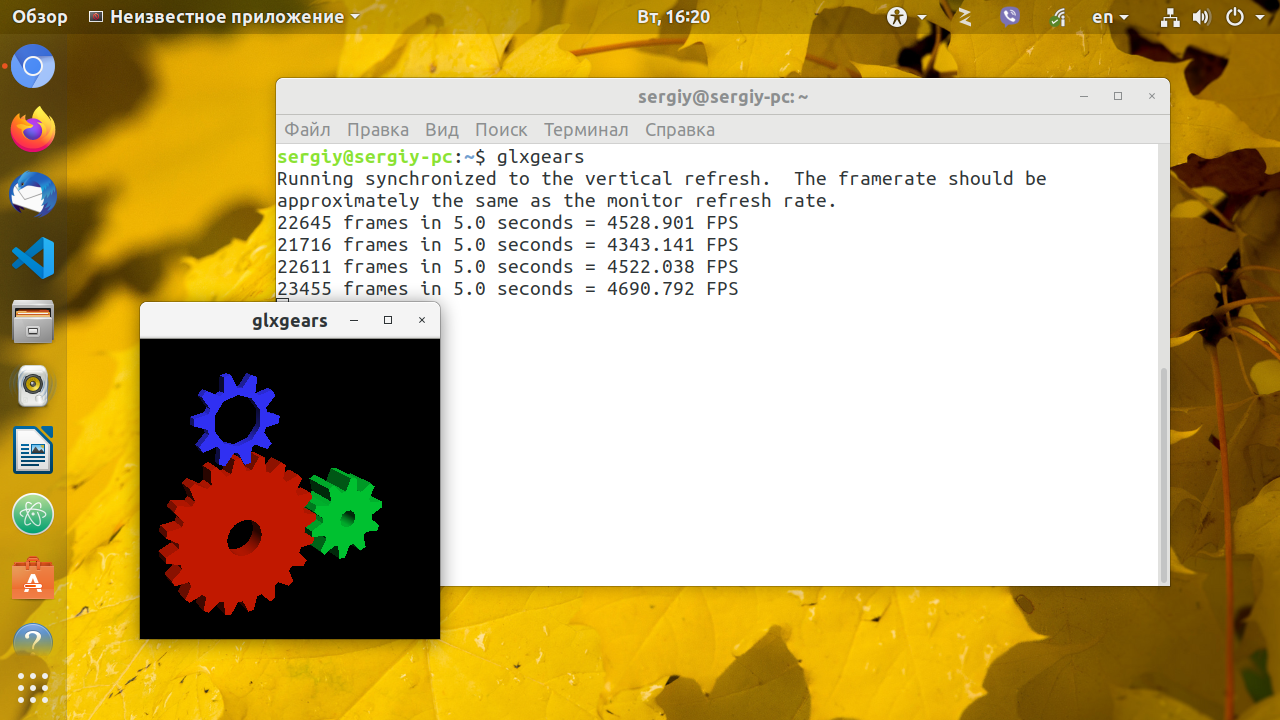The width and height of the screenshot is (1280, 720).
Task: Expand the system menu dropdown arrow
Action: click(x=1260, y=18)
